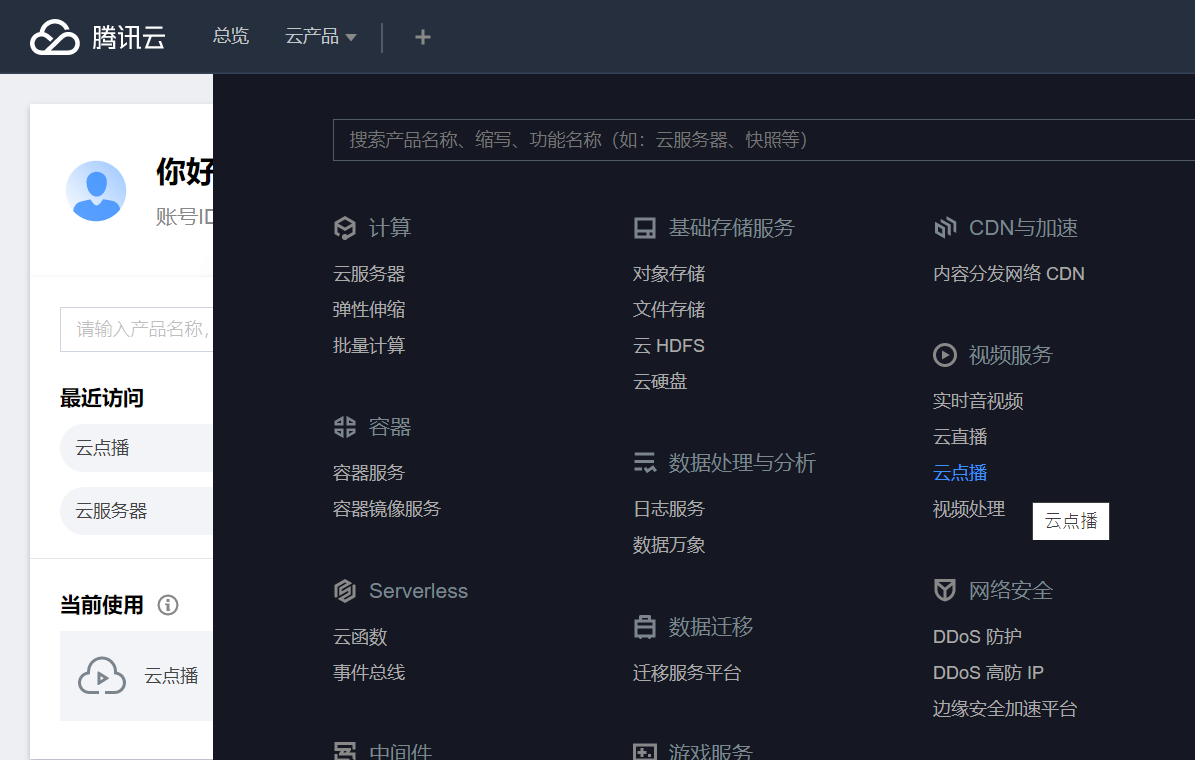Viewport: 1195px width, 760px height.
Task: Select recent 云服务器 pill button
Action: point(111,511)
